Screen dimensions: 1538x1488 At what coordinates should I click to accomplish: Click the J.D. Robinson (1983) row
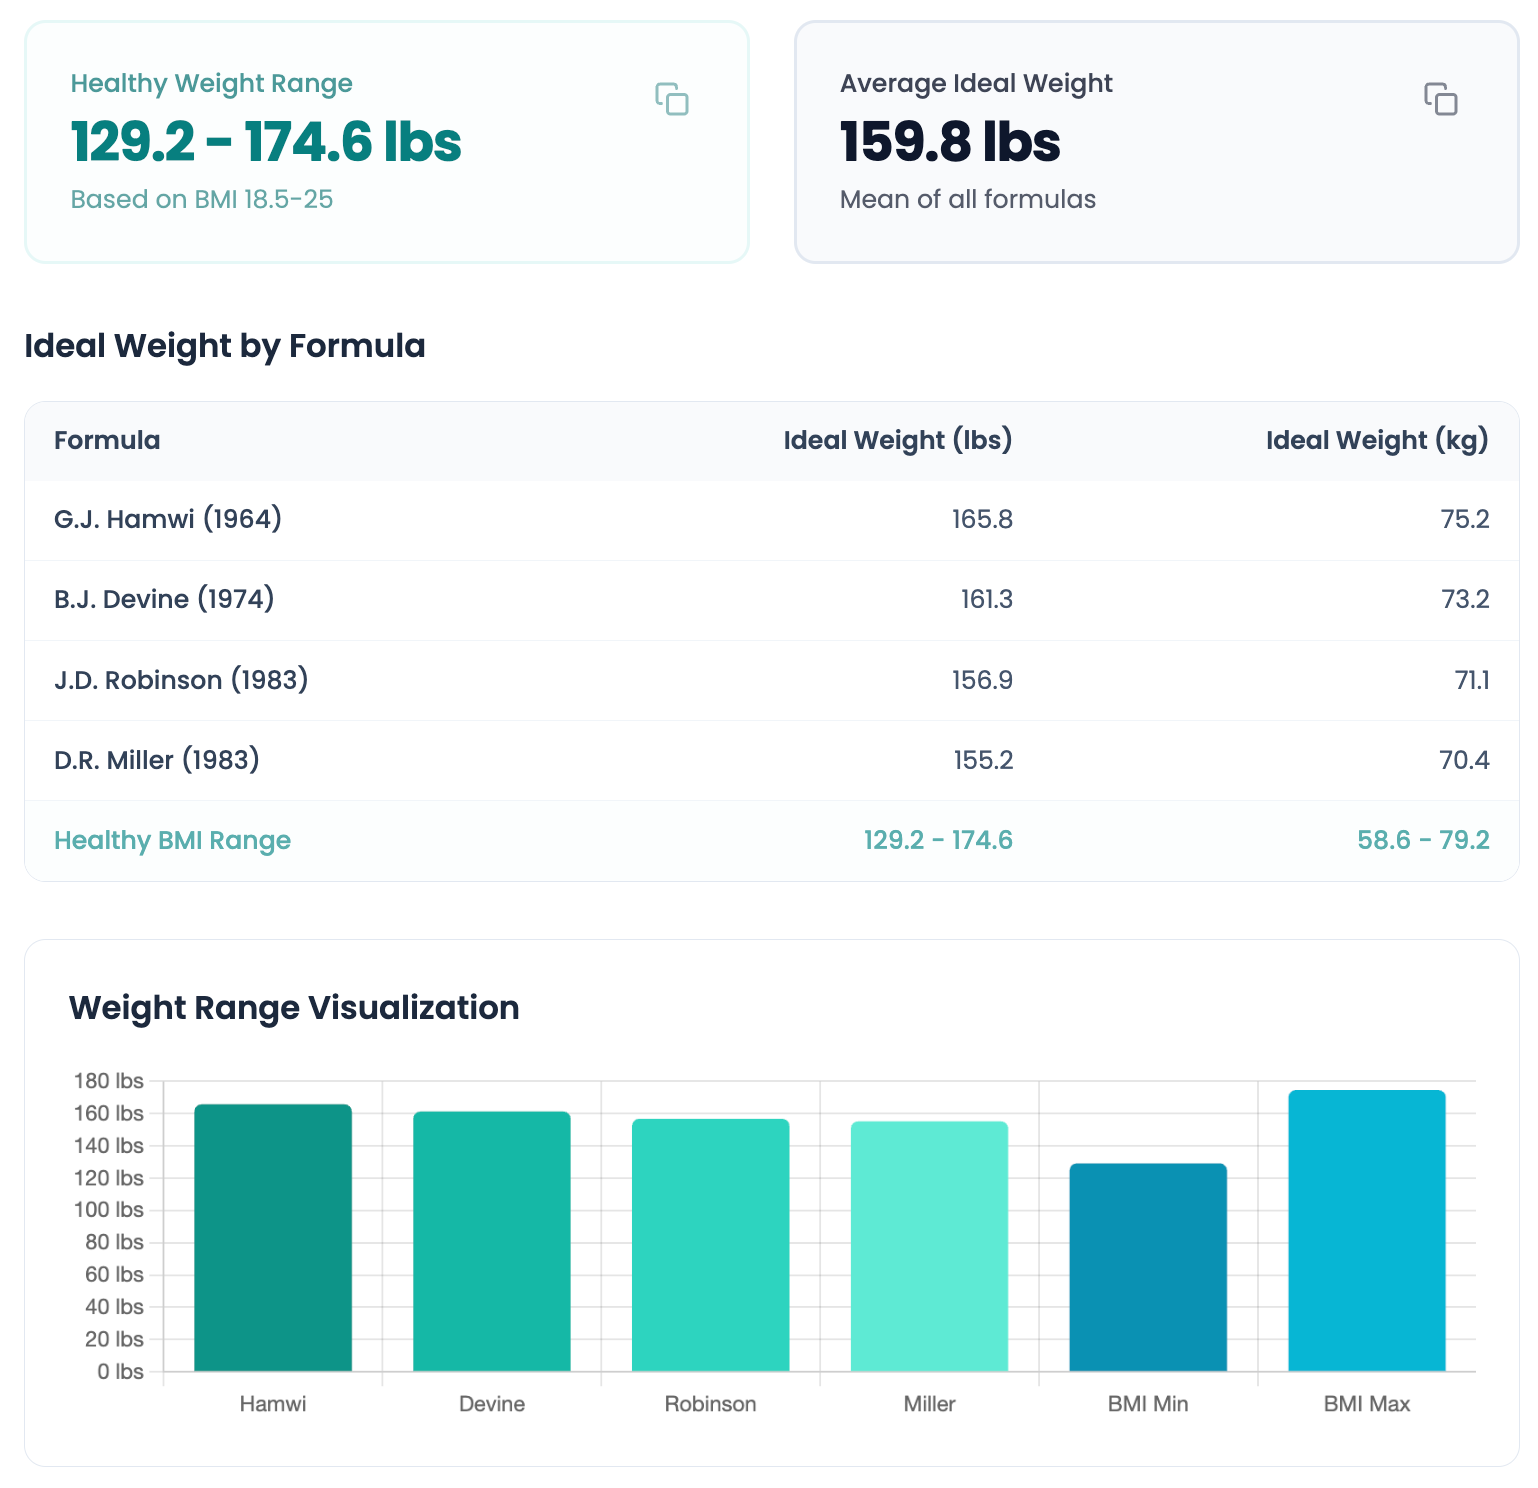[770, 680]
